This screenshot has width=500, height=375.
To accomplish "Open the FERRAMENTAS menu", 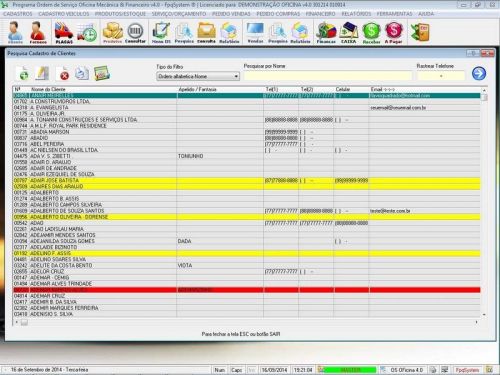I will [x=394, y=14].
